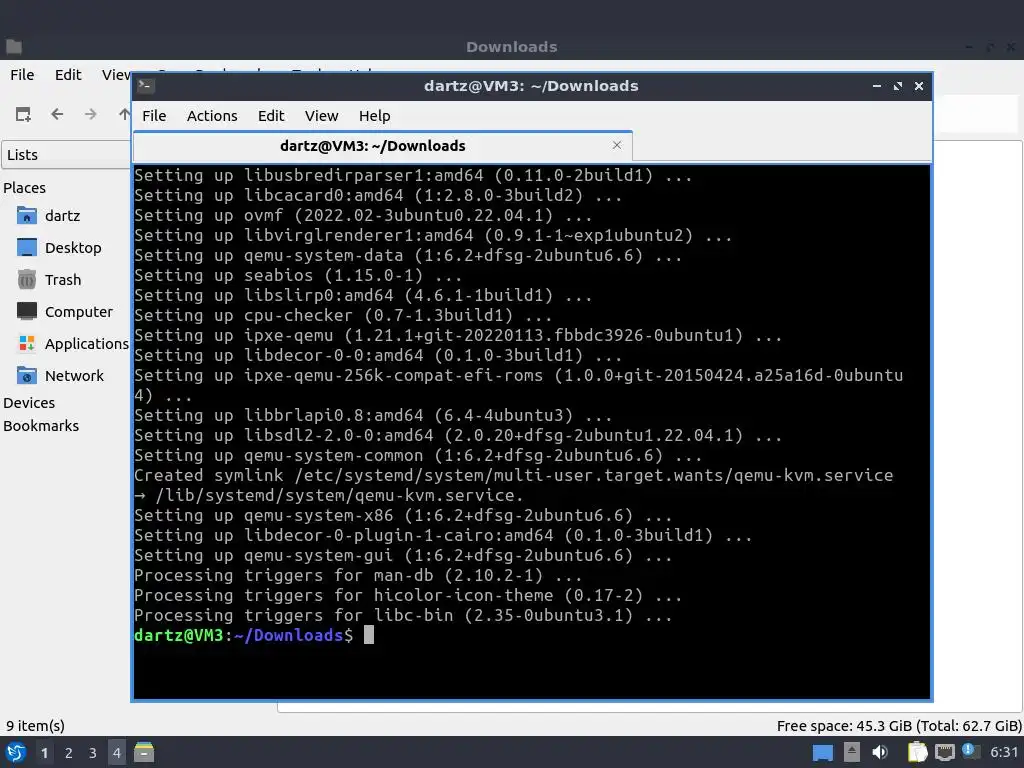Switch to the file manager task on the taskbar
The width and height of the screenshot is (1024, 768).
tap(144, 753)
